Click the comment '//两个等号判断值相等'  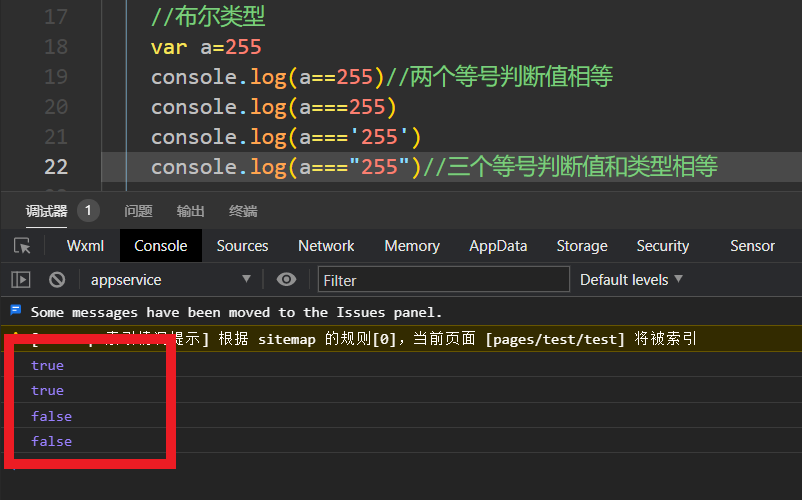[499, 77]
